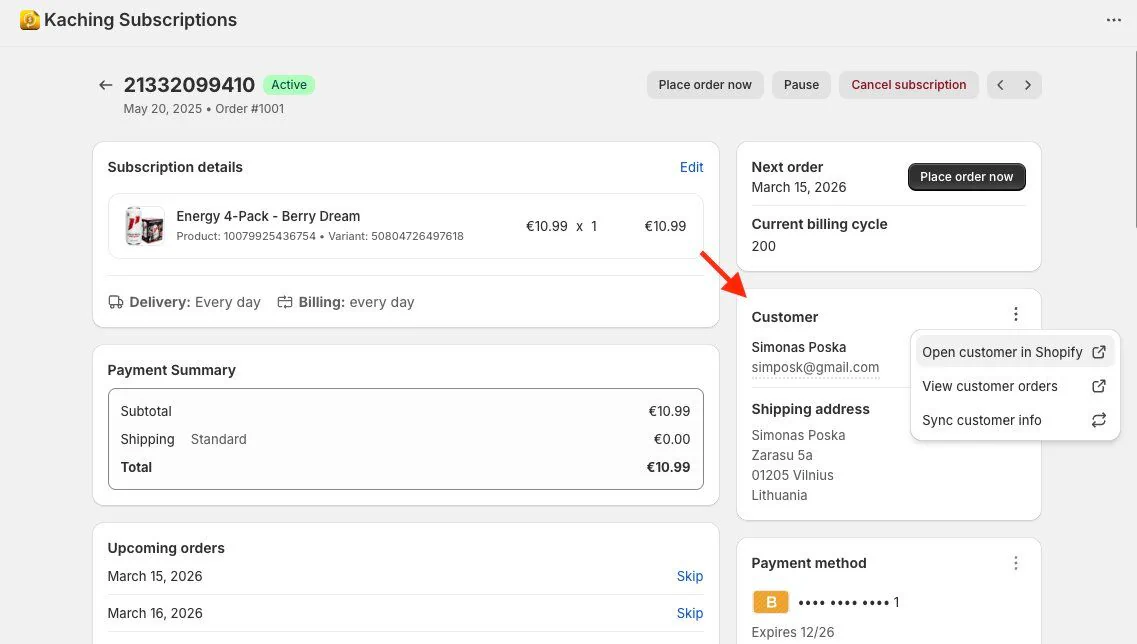Skip the March 16, 2026 upcoming order
Viewport: 1137px width, 644px height.
690,613
